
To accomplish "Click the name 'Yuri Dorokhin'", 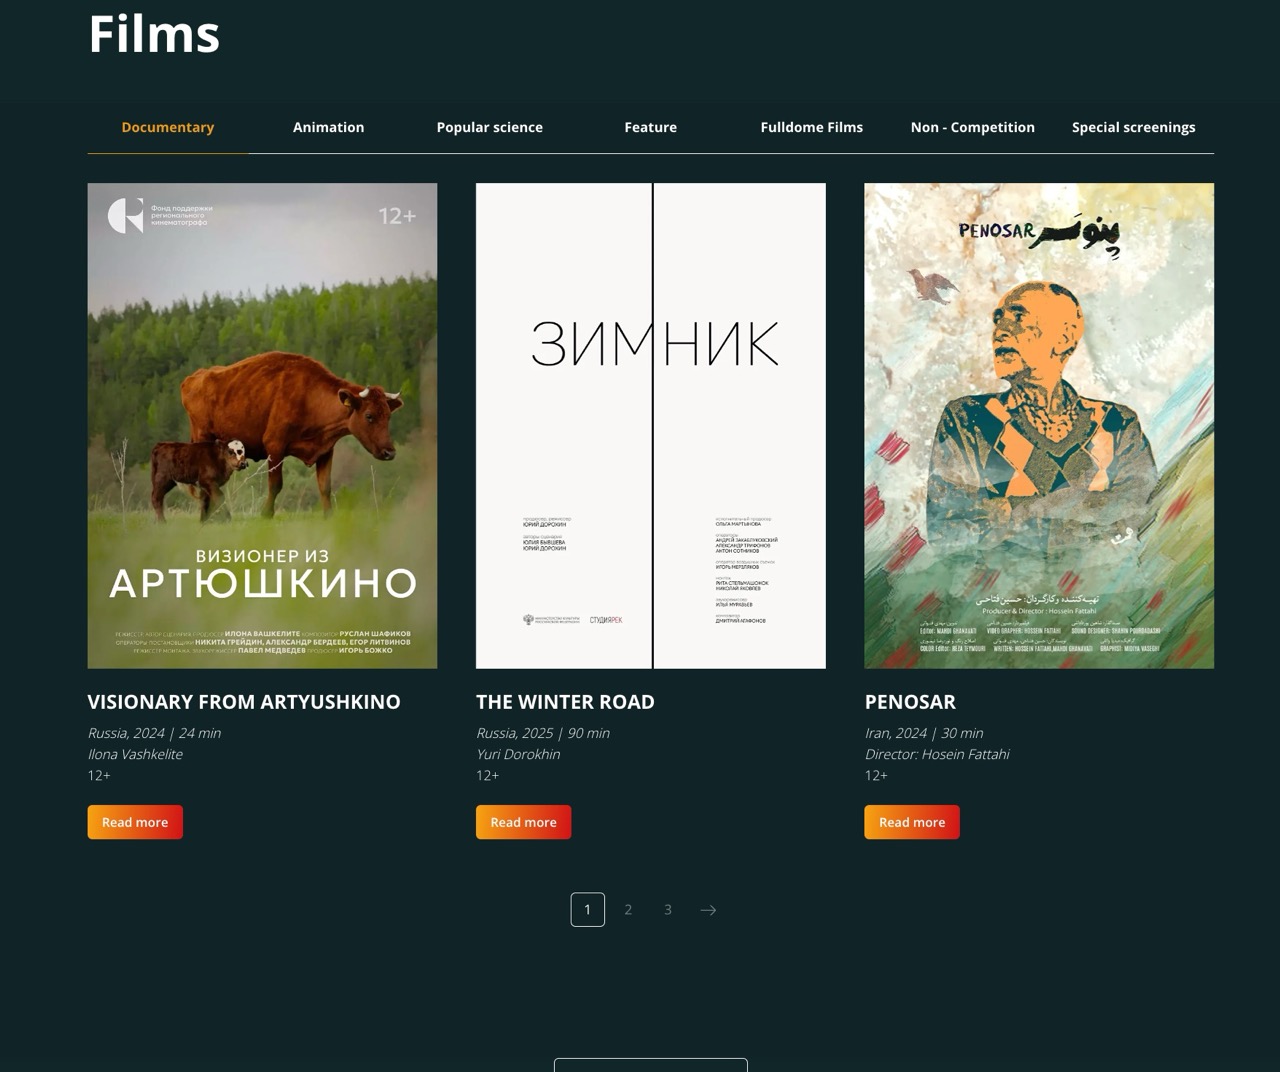I will 518,754.
